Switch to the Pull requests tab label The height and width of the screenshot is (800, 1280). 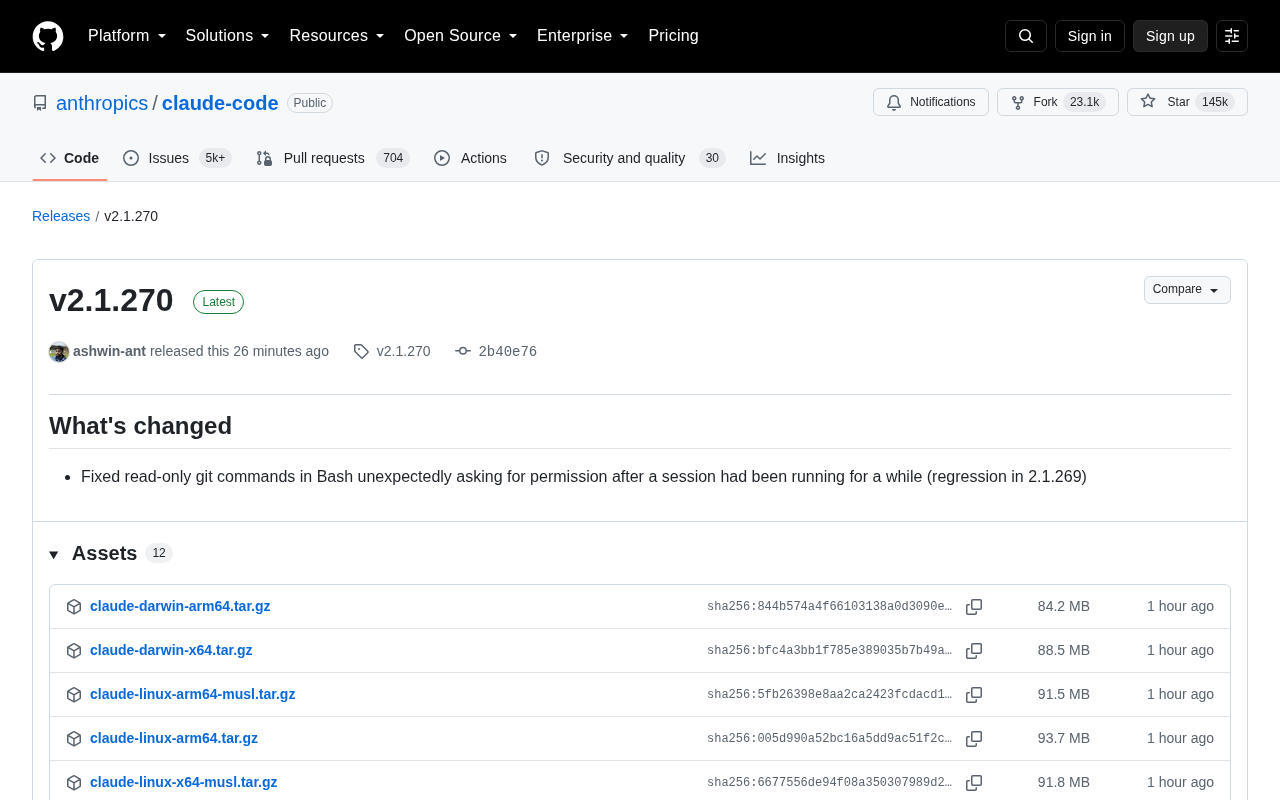coord(324,158)
